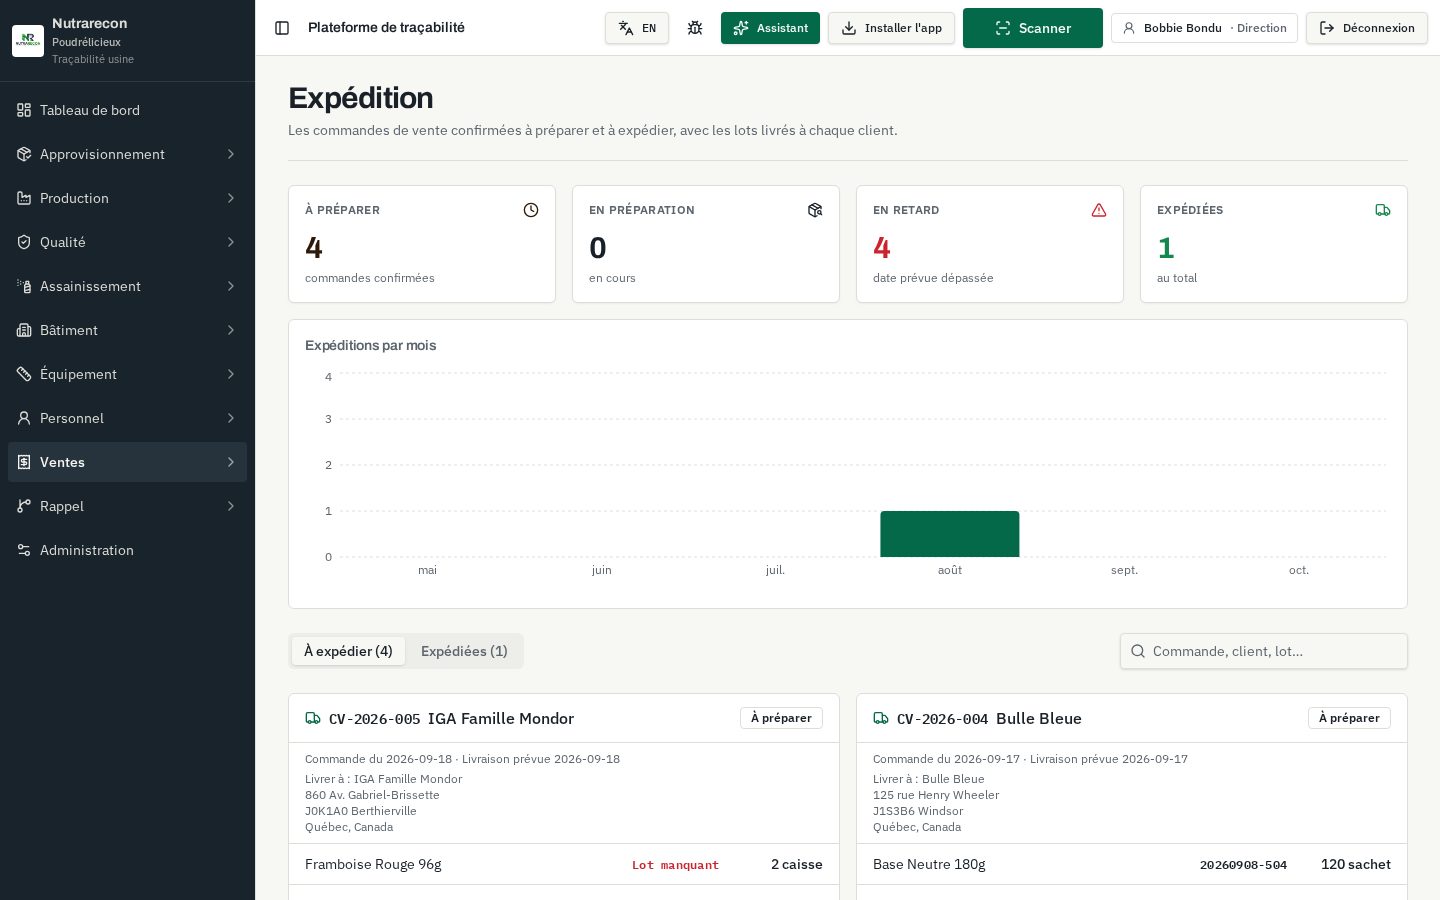Viewport: 1440px width, 900px height.
Task: Click the truck icon beside CV-2026-005
Action: click(313, 718)
